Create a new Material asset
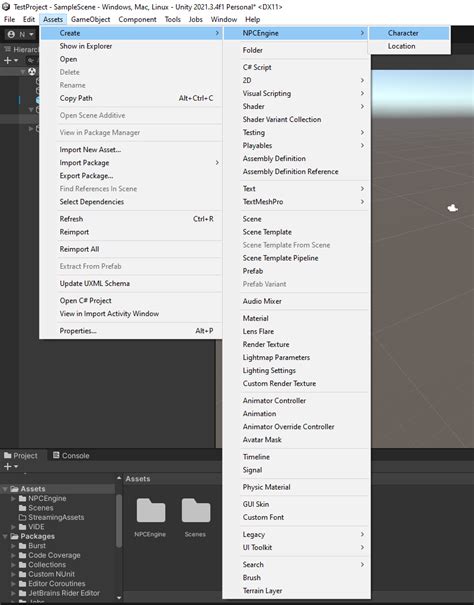 tap(296, 318)
